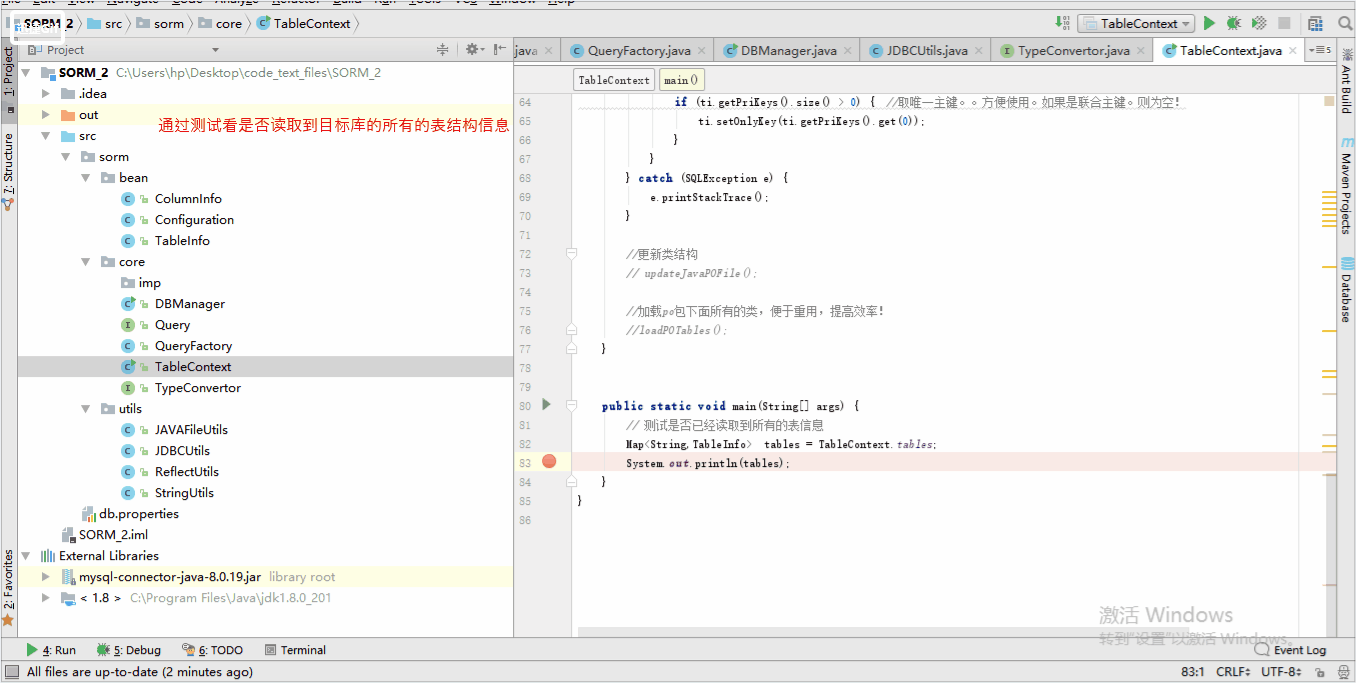Image resolution: width=1356 pixels, height=683 pixels.
Task: Toggle fold marker at line 80
Action: (x=571, y=406)
